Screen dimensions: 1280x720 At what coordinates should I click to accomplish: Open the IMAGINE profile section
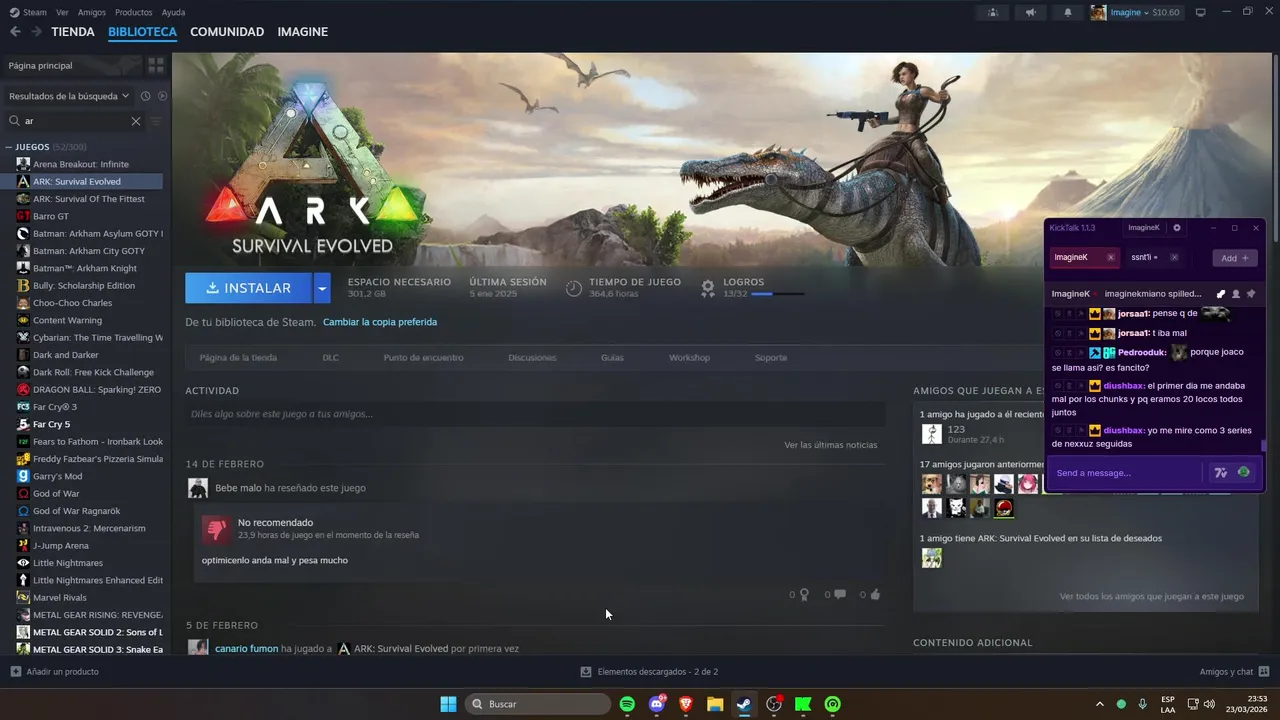point(303,32)
